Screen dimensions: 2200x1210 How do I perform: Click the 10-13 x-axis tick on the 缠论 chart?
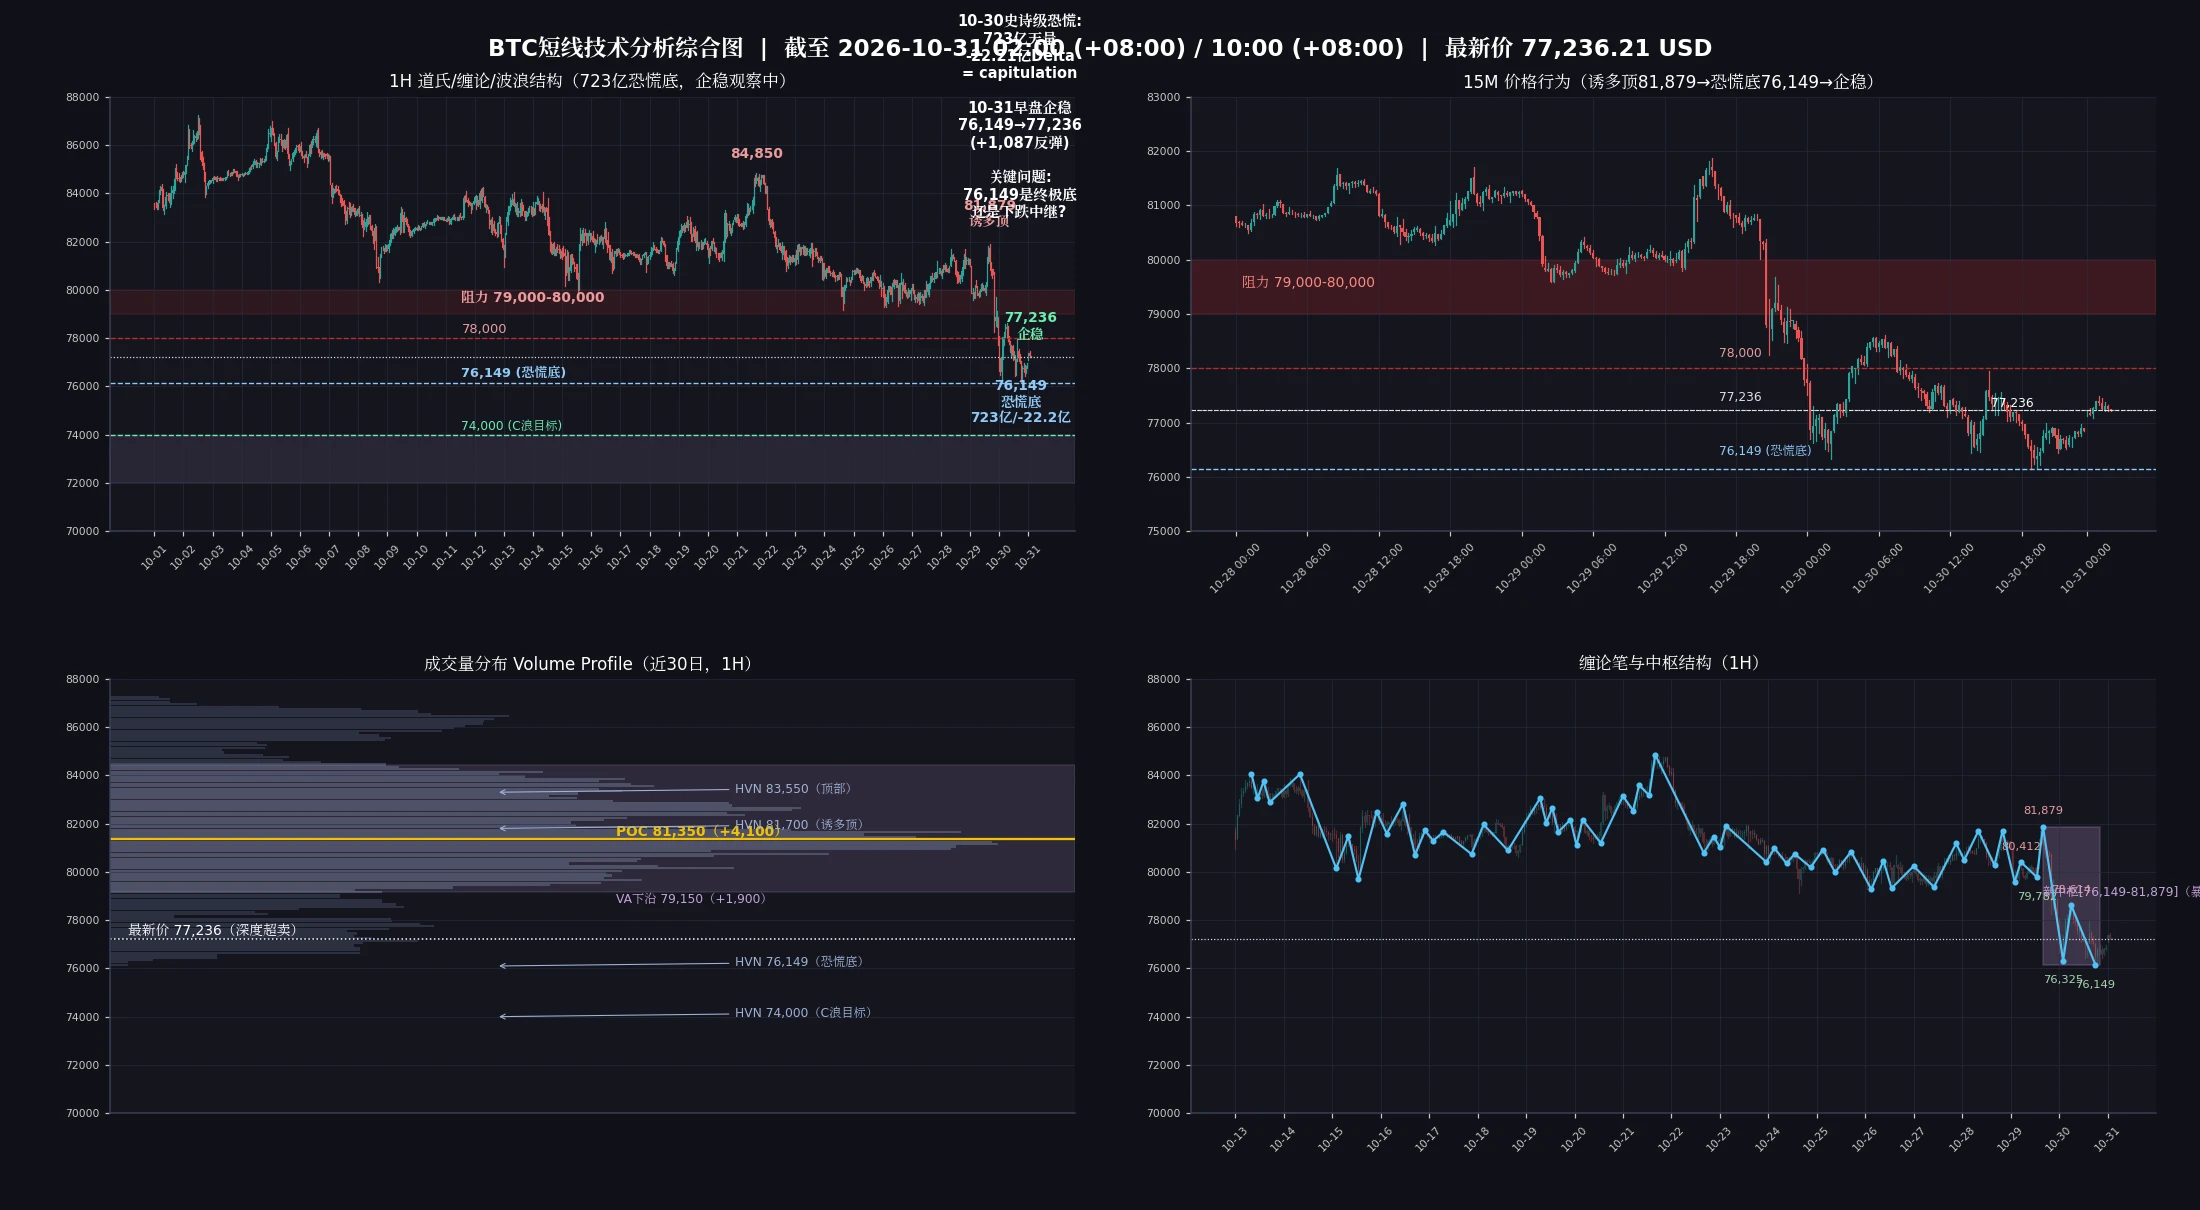1234,1139
